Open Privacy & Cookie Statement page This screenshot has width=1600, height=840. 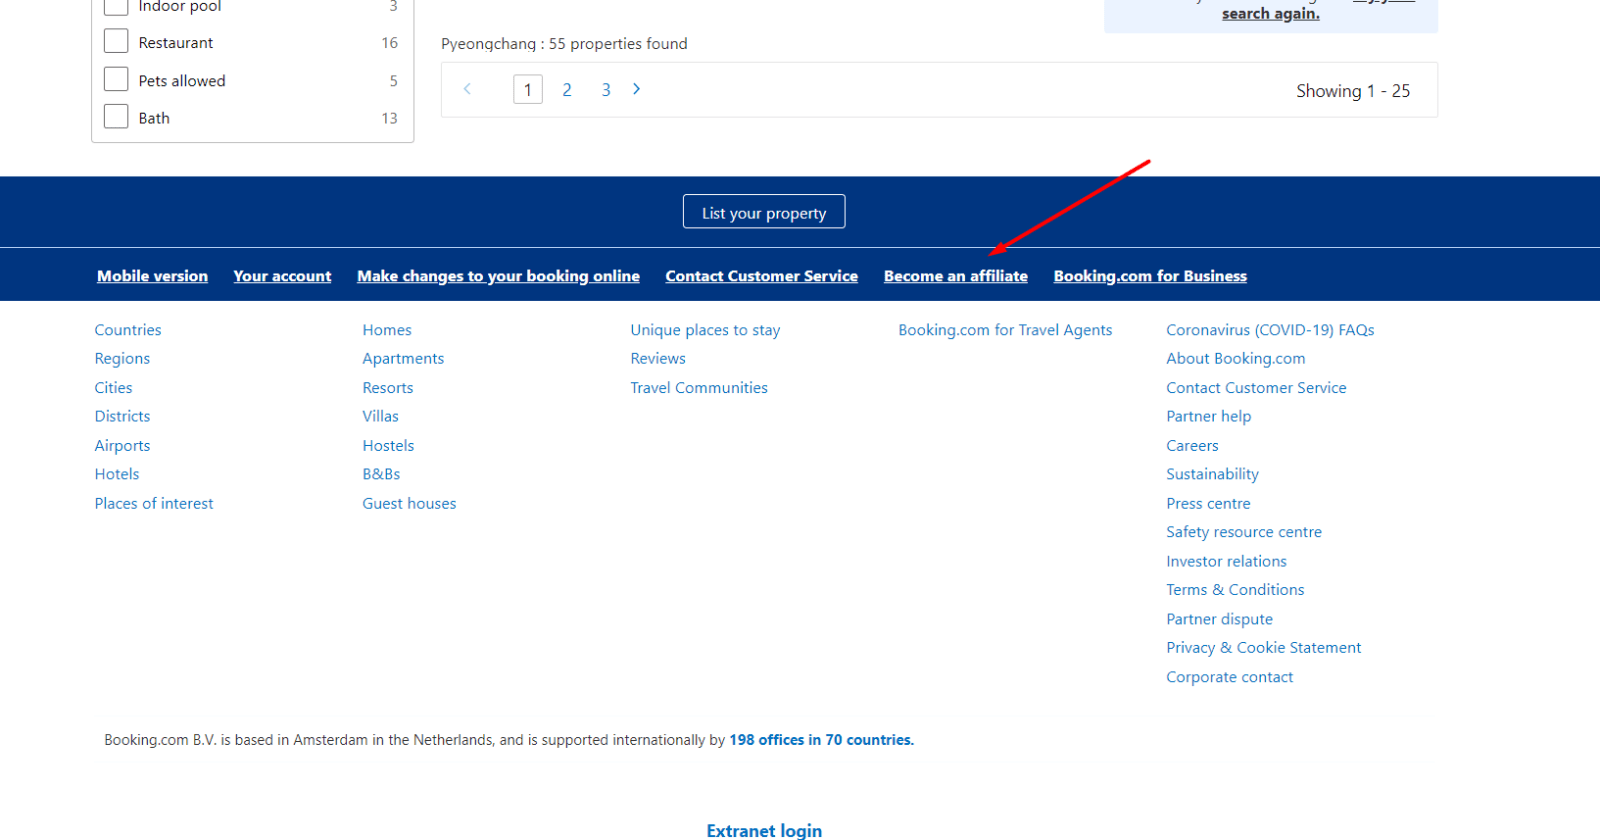pyautogui.click(x=1263, y=648)
